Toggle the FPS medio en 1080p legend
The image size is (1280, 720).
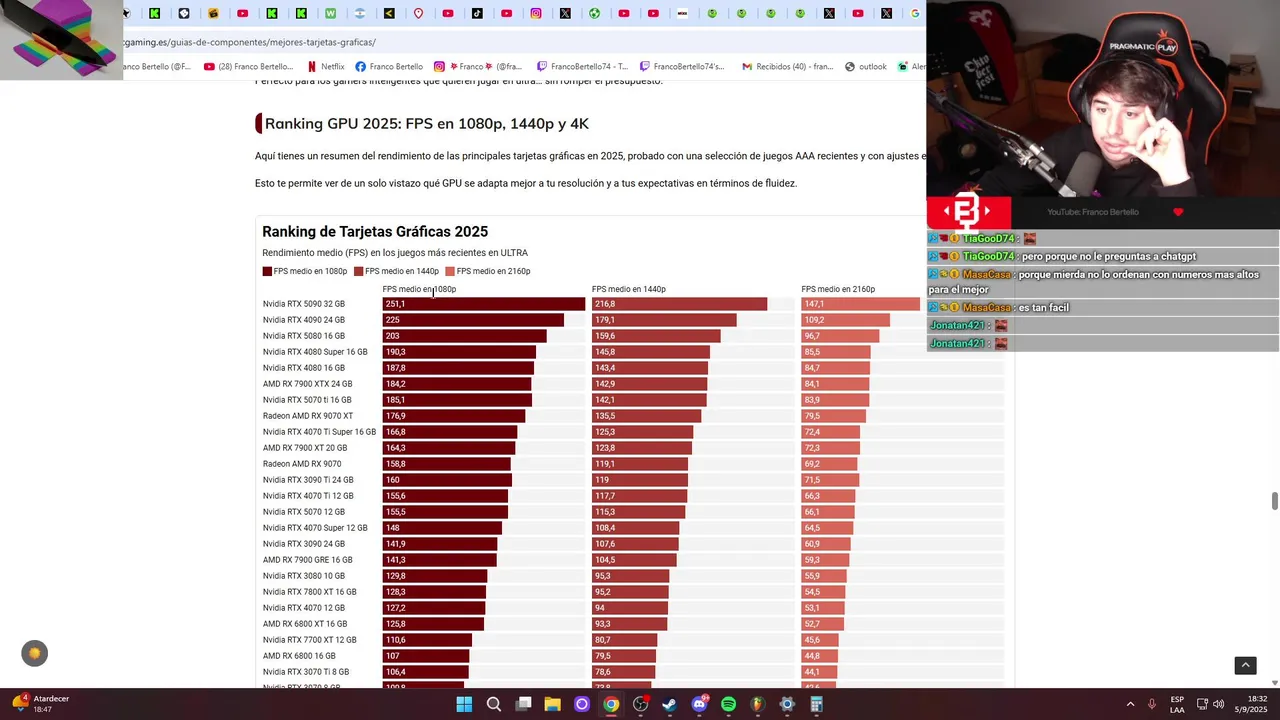(x=305, y=271)
